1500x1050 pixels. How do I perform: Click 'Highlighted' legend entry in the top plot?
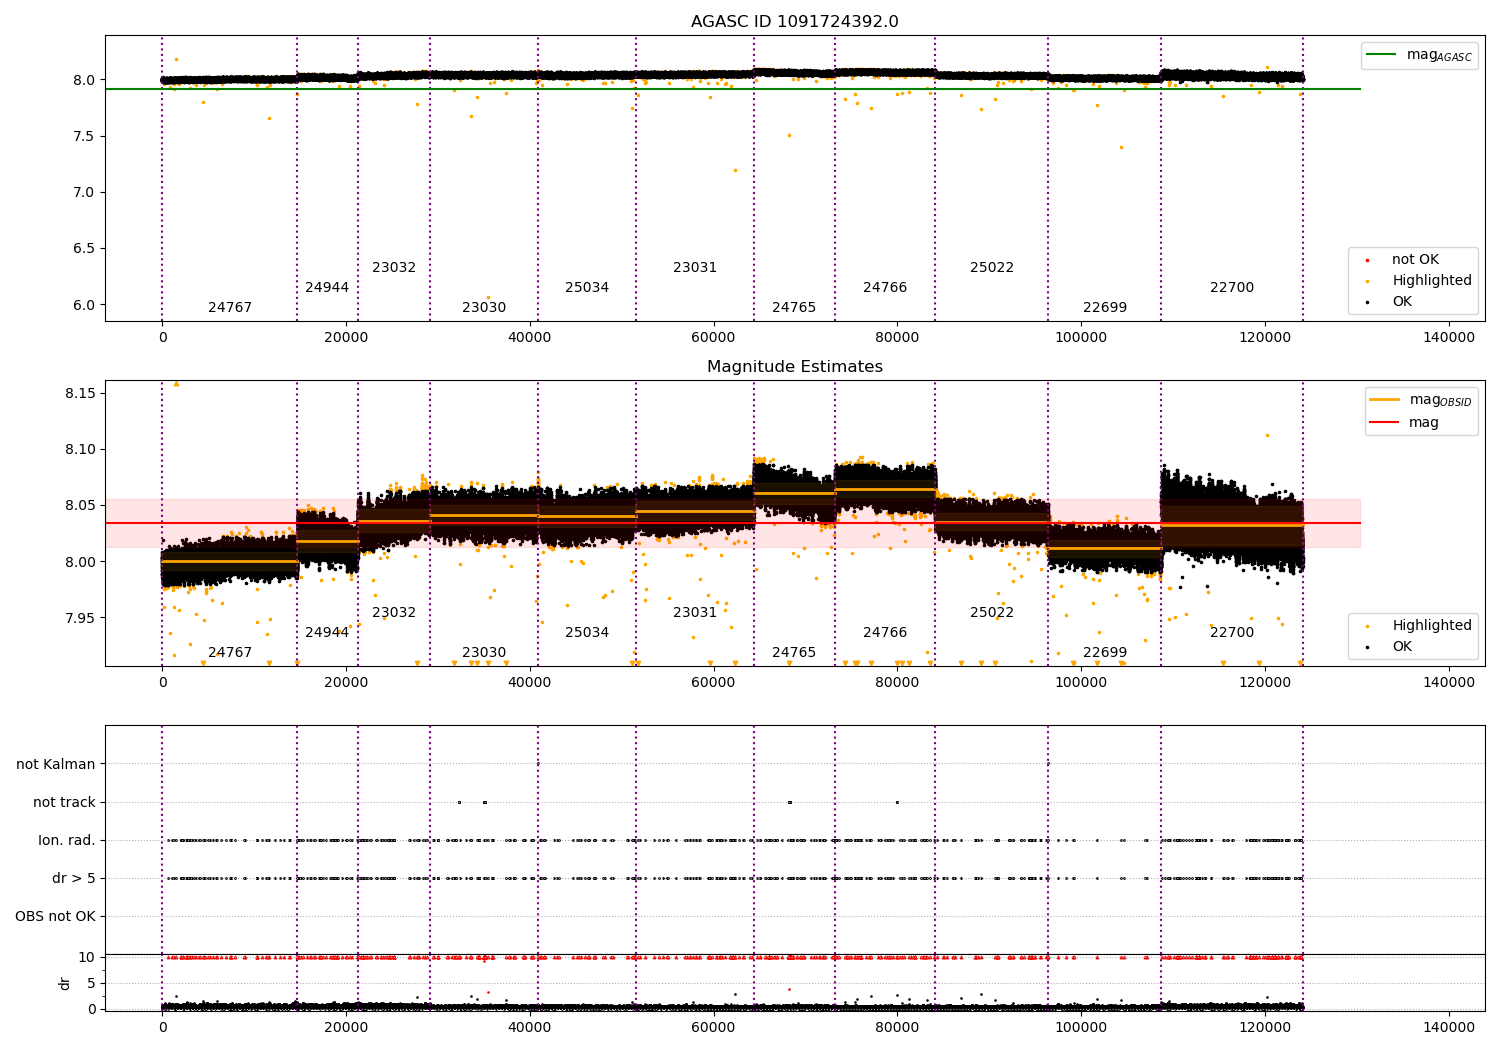[1419, 281]
